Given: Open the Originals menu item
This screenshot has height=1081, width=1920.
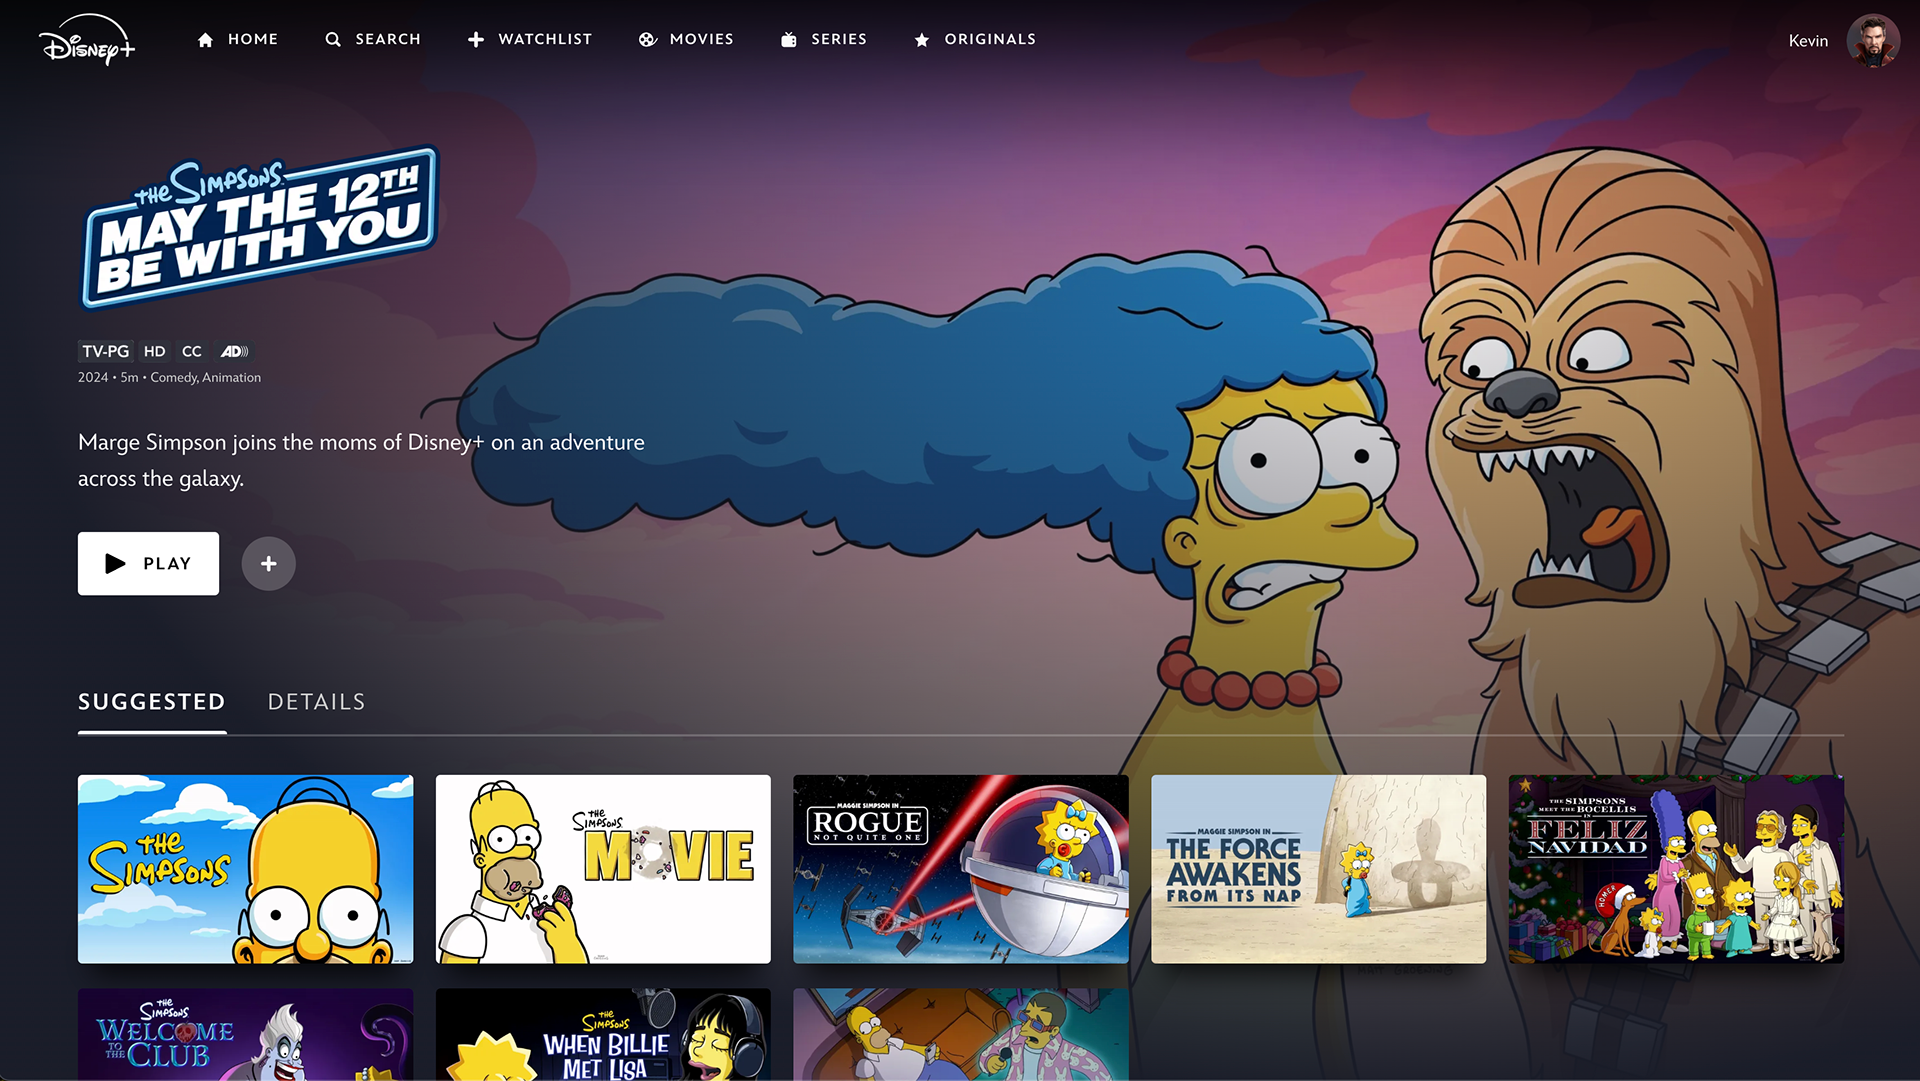Looking at the screenshot, I should [x=990, y=39].
